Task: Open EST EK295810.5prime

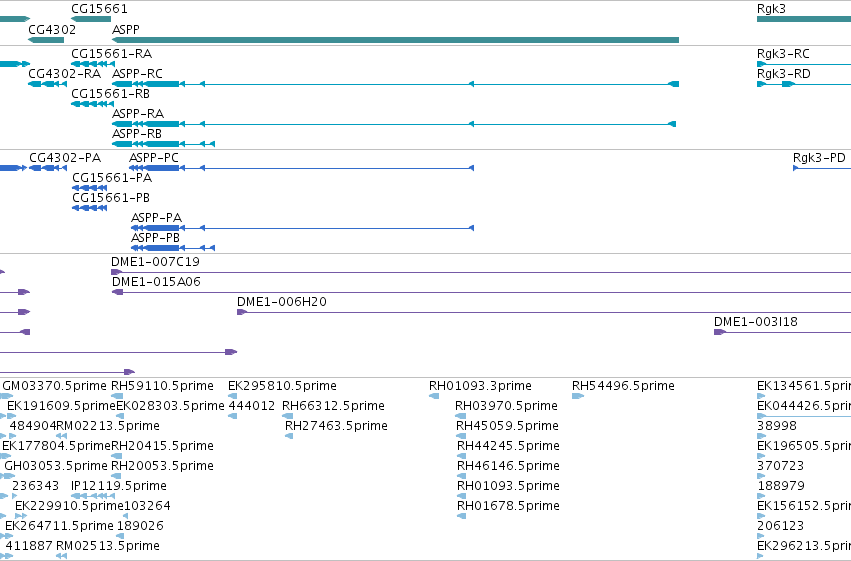Action: coord(282,386)
